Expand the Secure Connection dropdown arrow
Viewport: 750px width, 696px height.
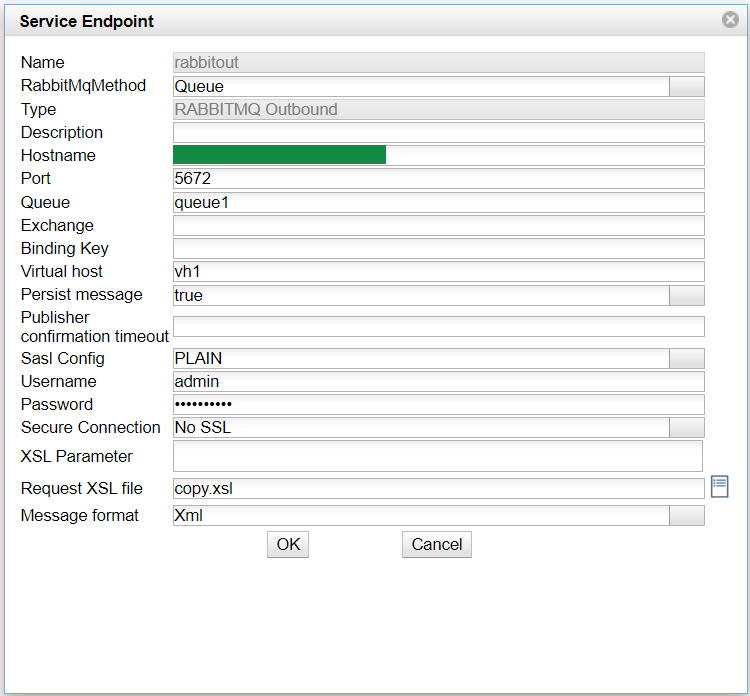click(686, 428)
